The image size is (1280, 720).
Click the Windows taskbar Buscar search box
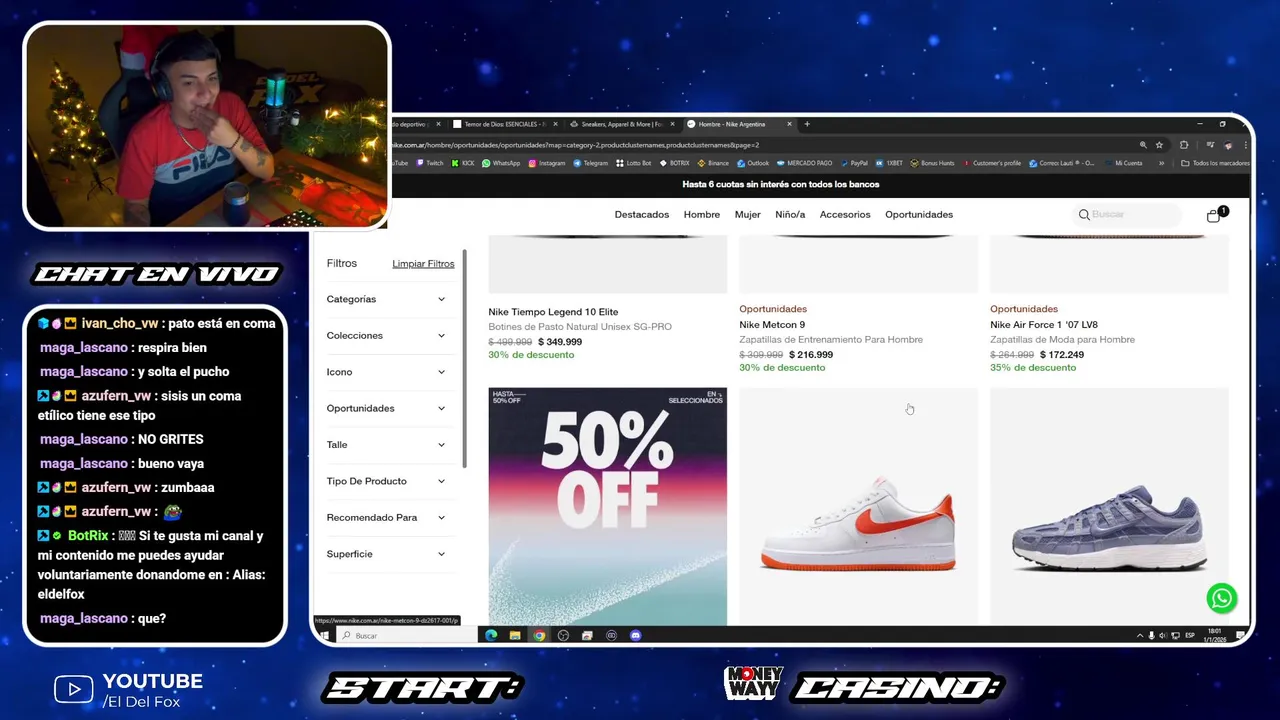coord(405,635)
